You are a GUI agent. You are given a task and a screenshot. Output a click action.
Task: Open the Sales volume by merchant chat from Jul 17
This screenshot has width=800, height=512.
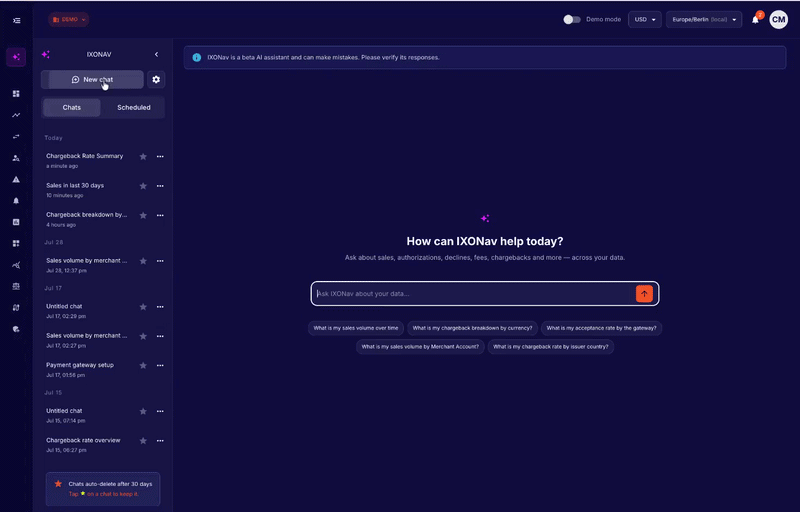click(x=86, y=340)
